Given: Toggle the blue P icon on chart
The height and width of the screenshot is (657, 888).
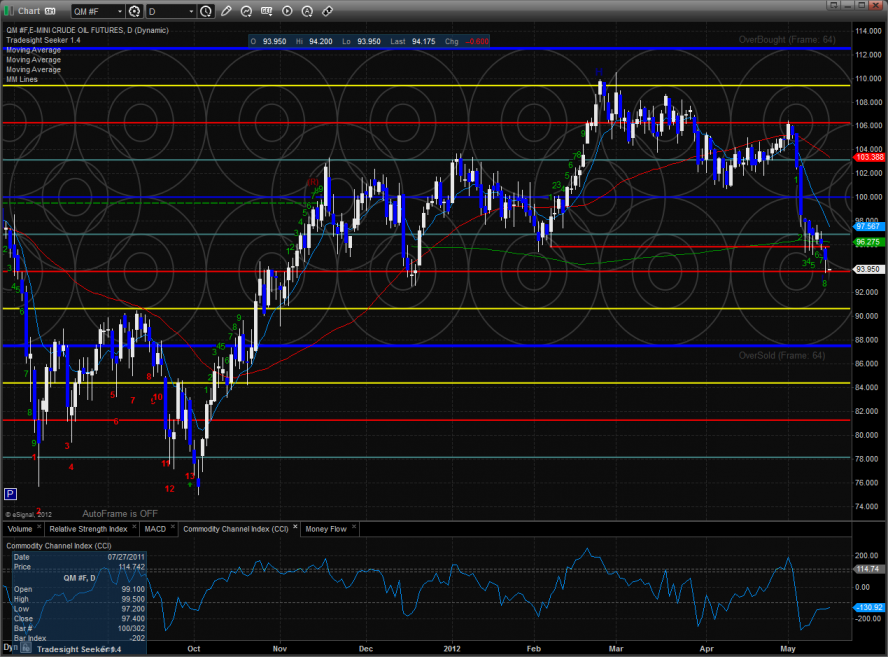Looking at the screenshot, I should pyautogui.click(x=11, y=494).
